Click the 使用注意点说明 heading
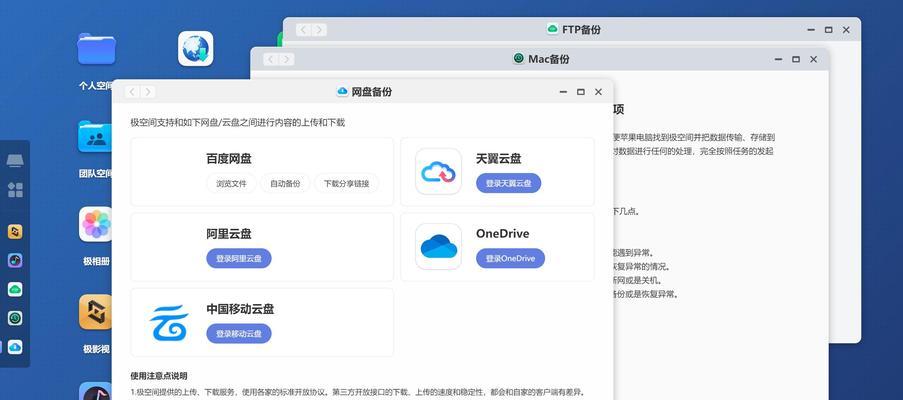 [x=159, y=376]
